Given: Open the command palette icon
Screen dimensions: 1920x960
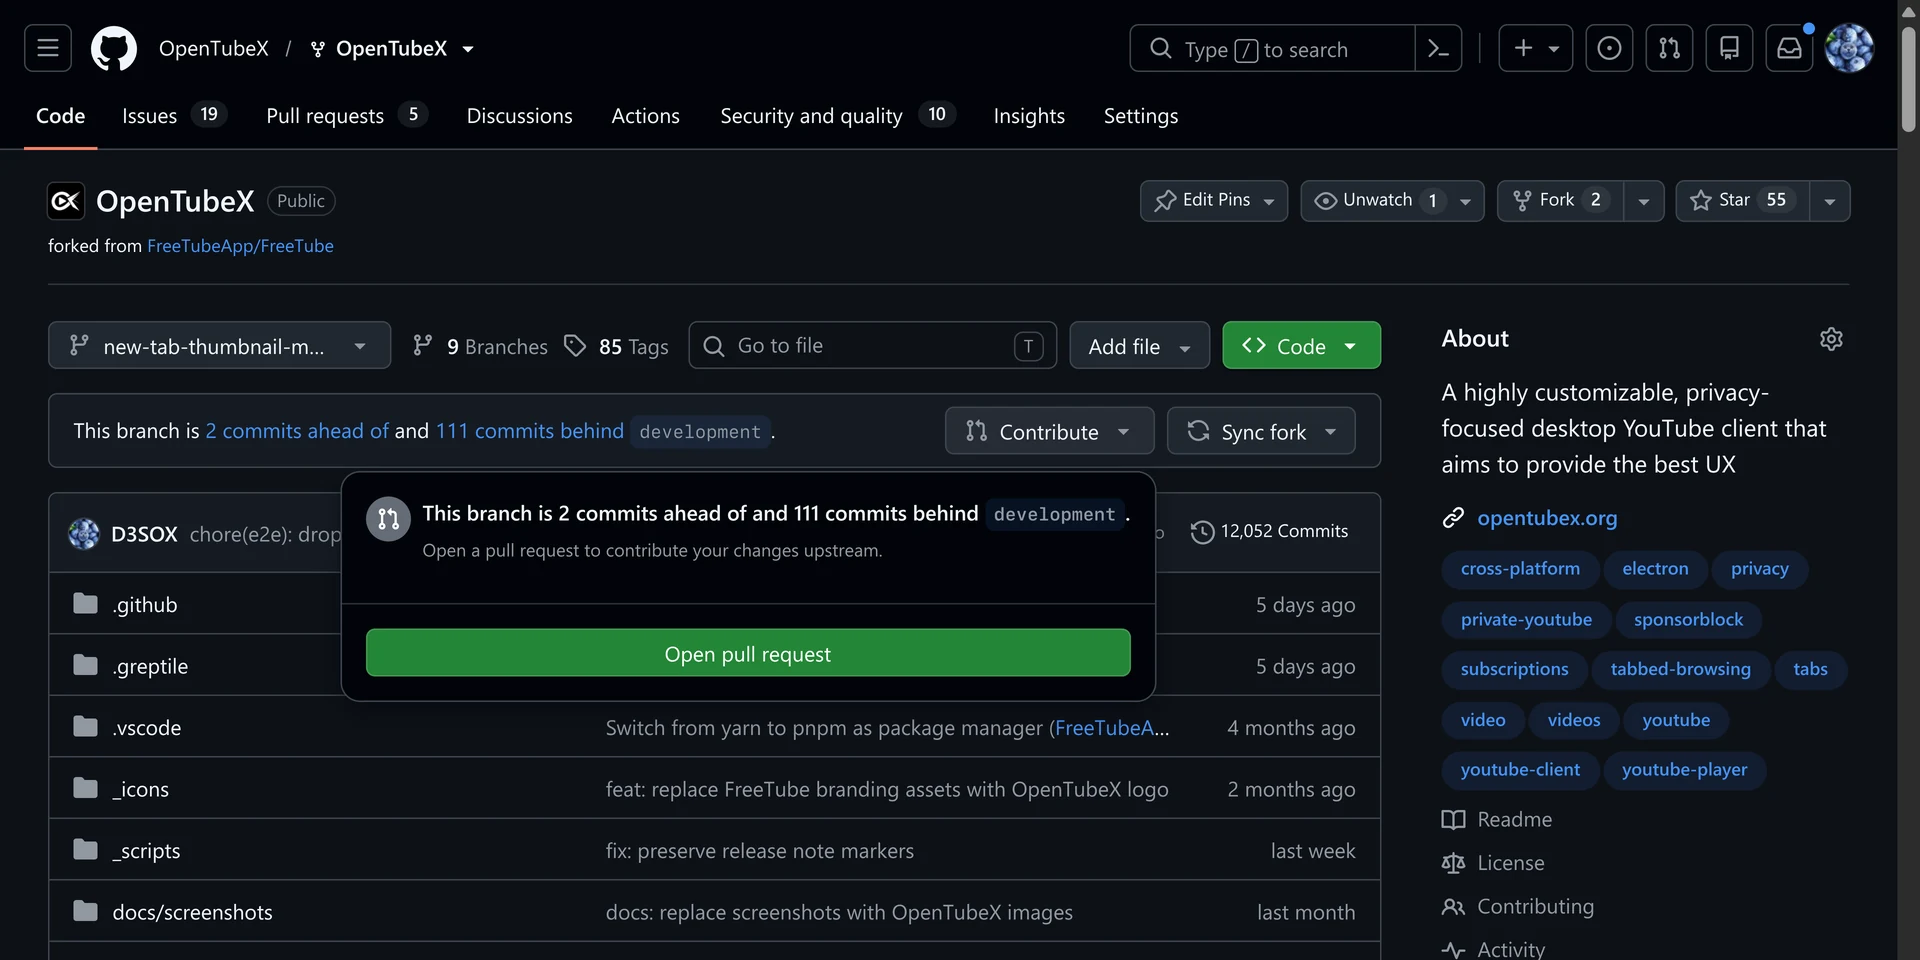Looking at the screenshot, I should [x=1438, y=48].
